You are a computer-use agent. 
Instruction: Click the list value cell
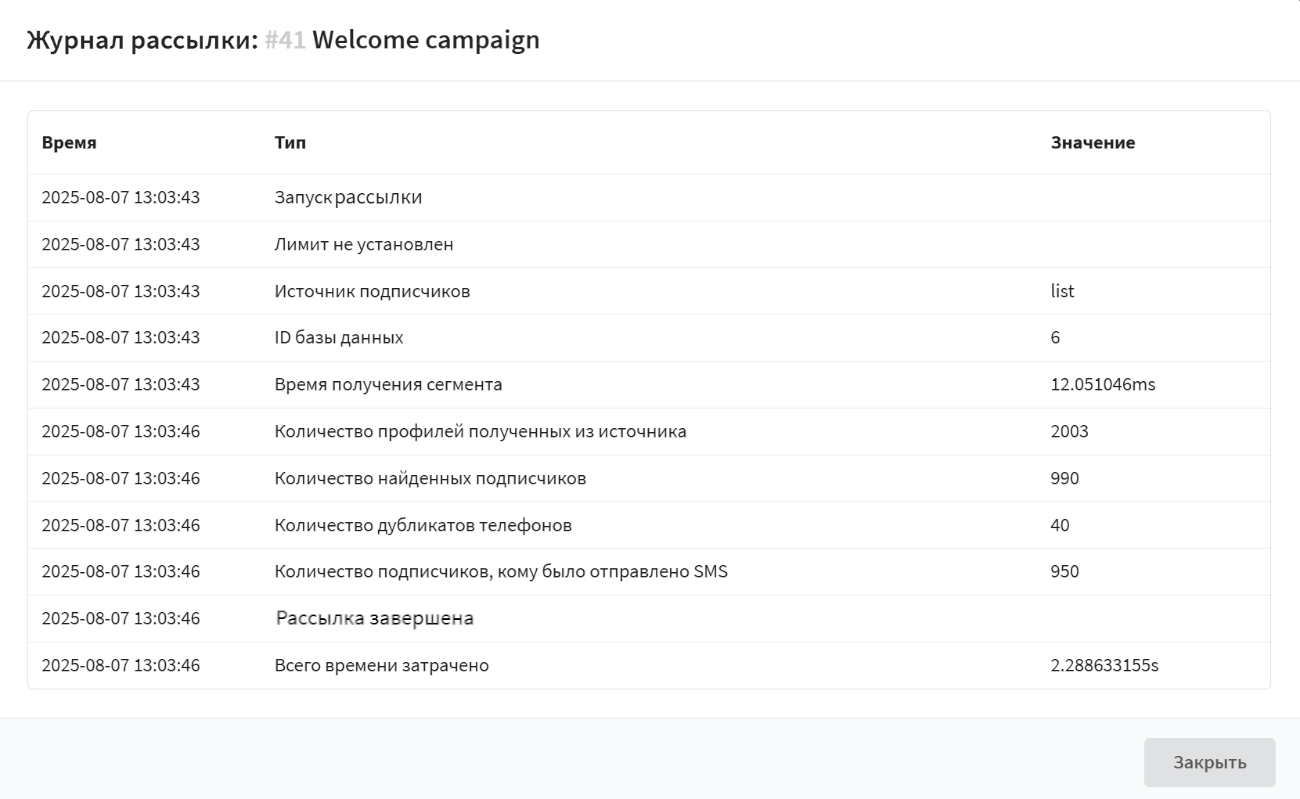pos(1062,291)
